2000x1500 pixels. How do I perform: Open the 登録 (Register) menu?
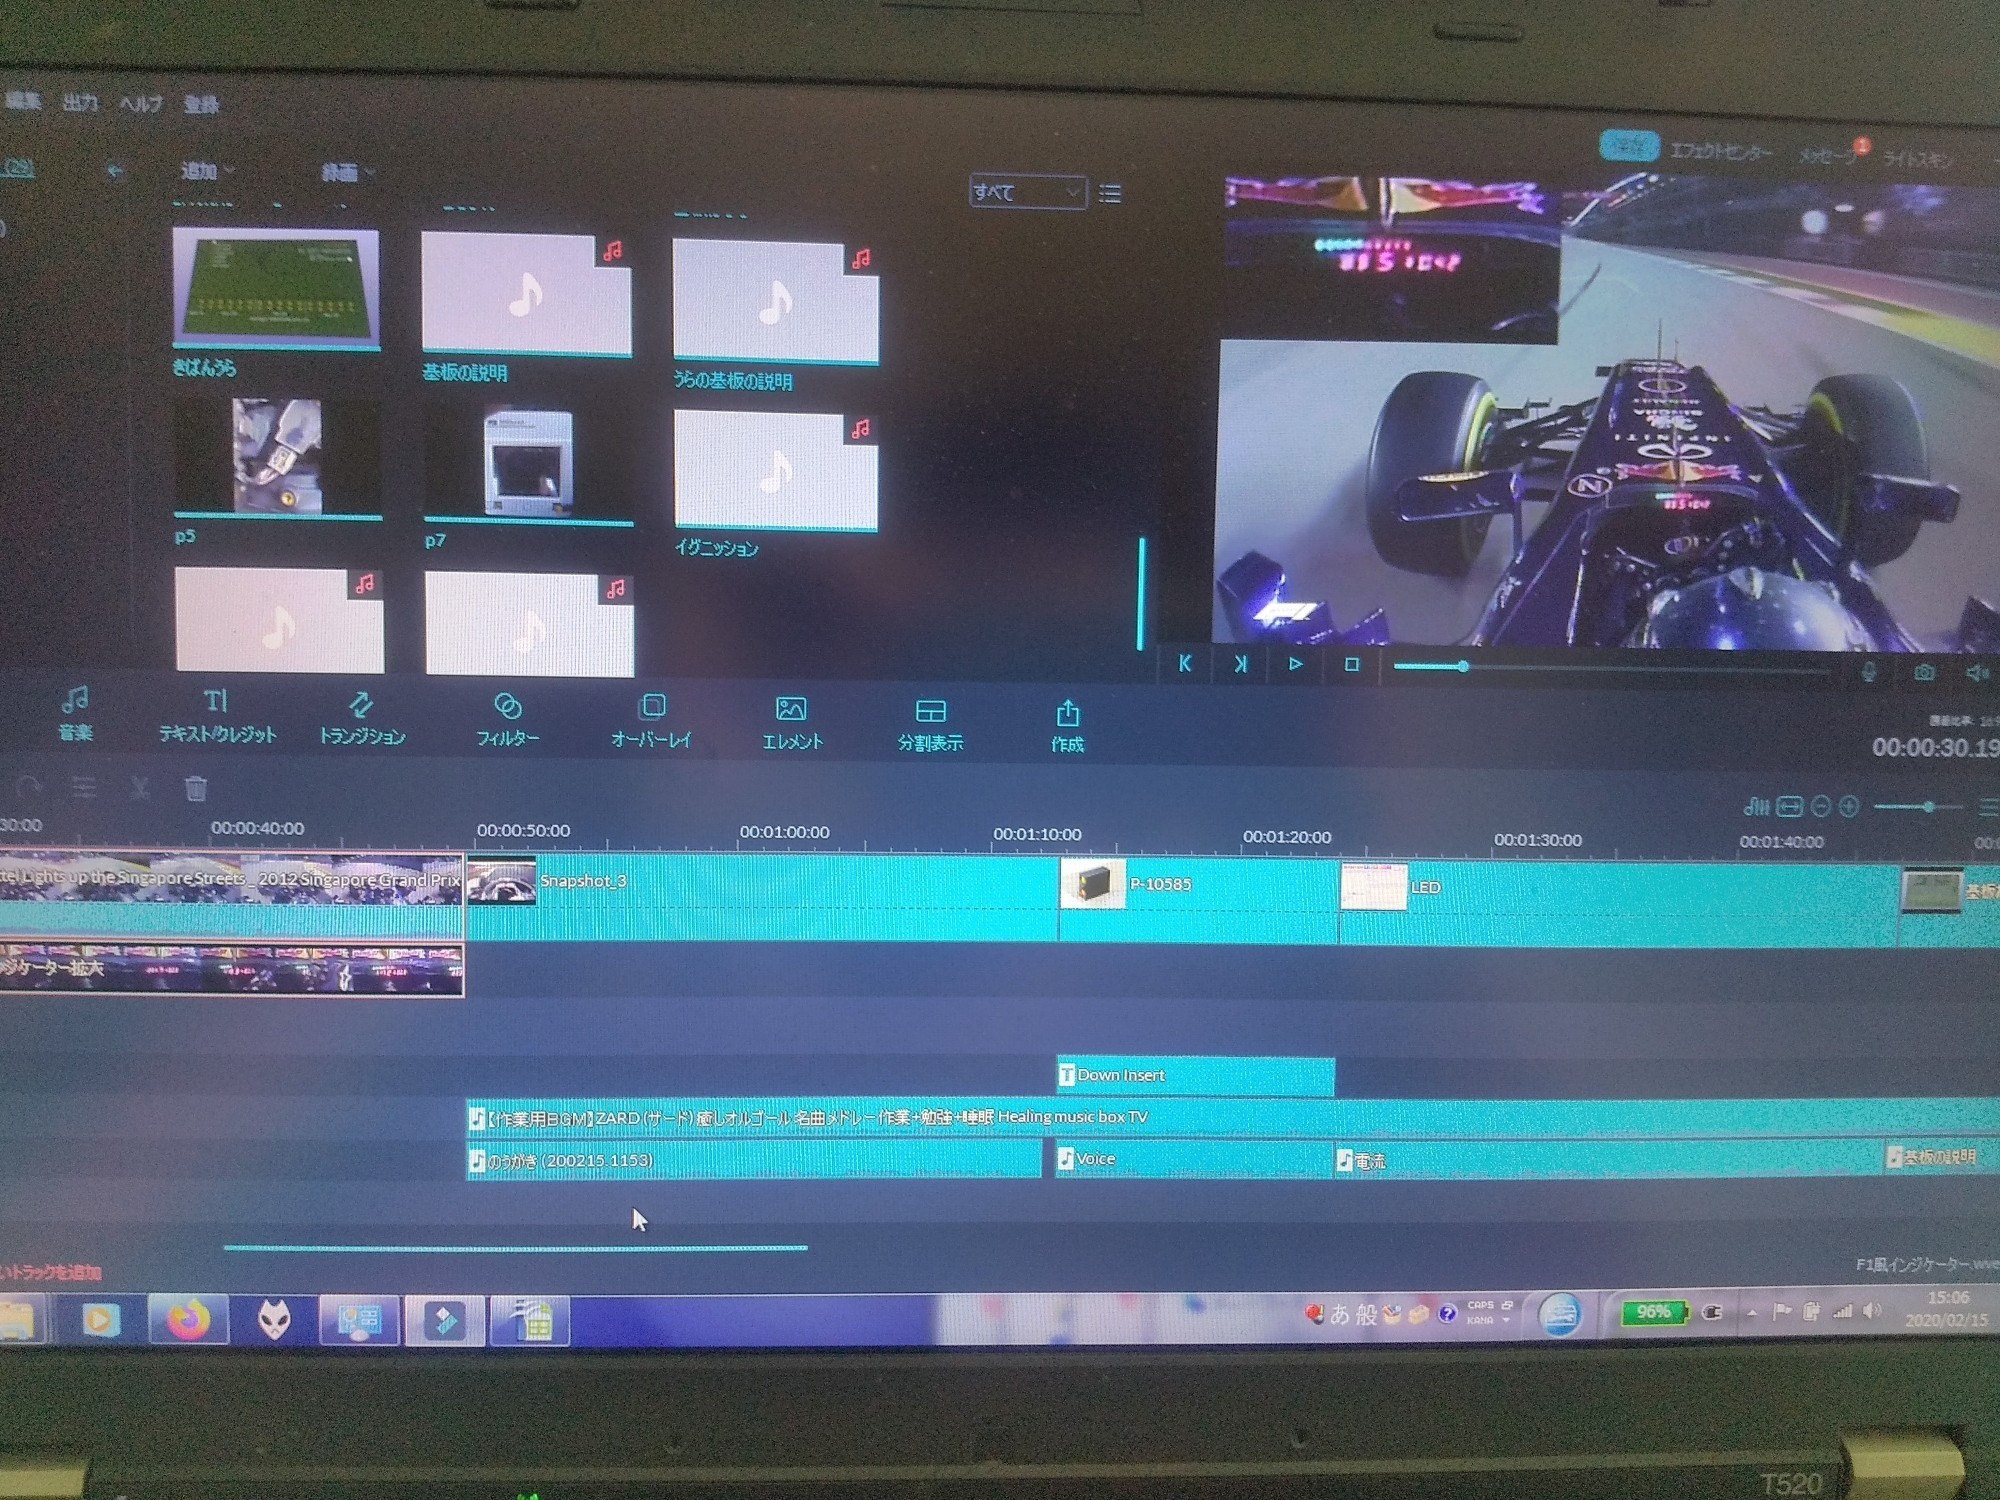click(201, 104)
